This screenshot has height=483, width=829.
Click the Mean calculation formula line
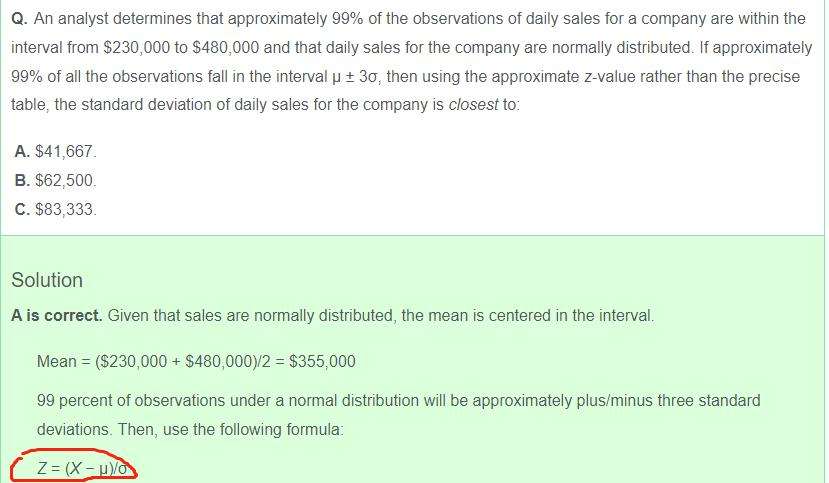(x=195, y=361)
